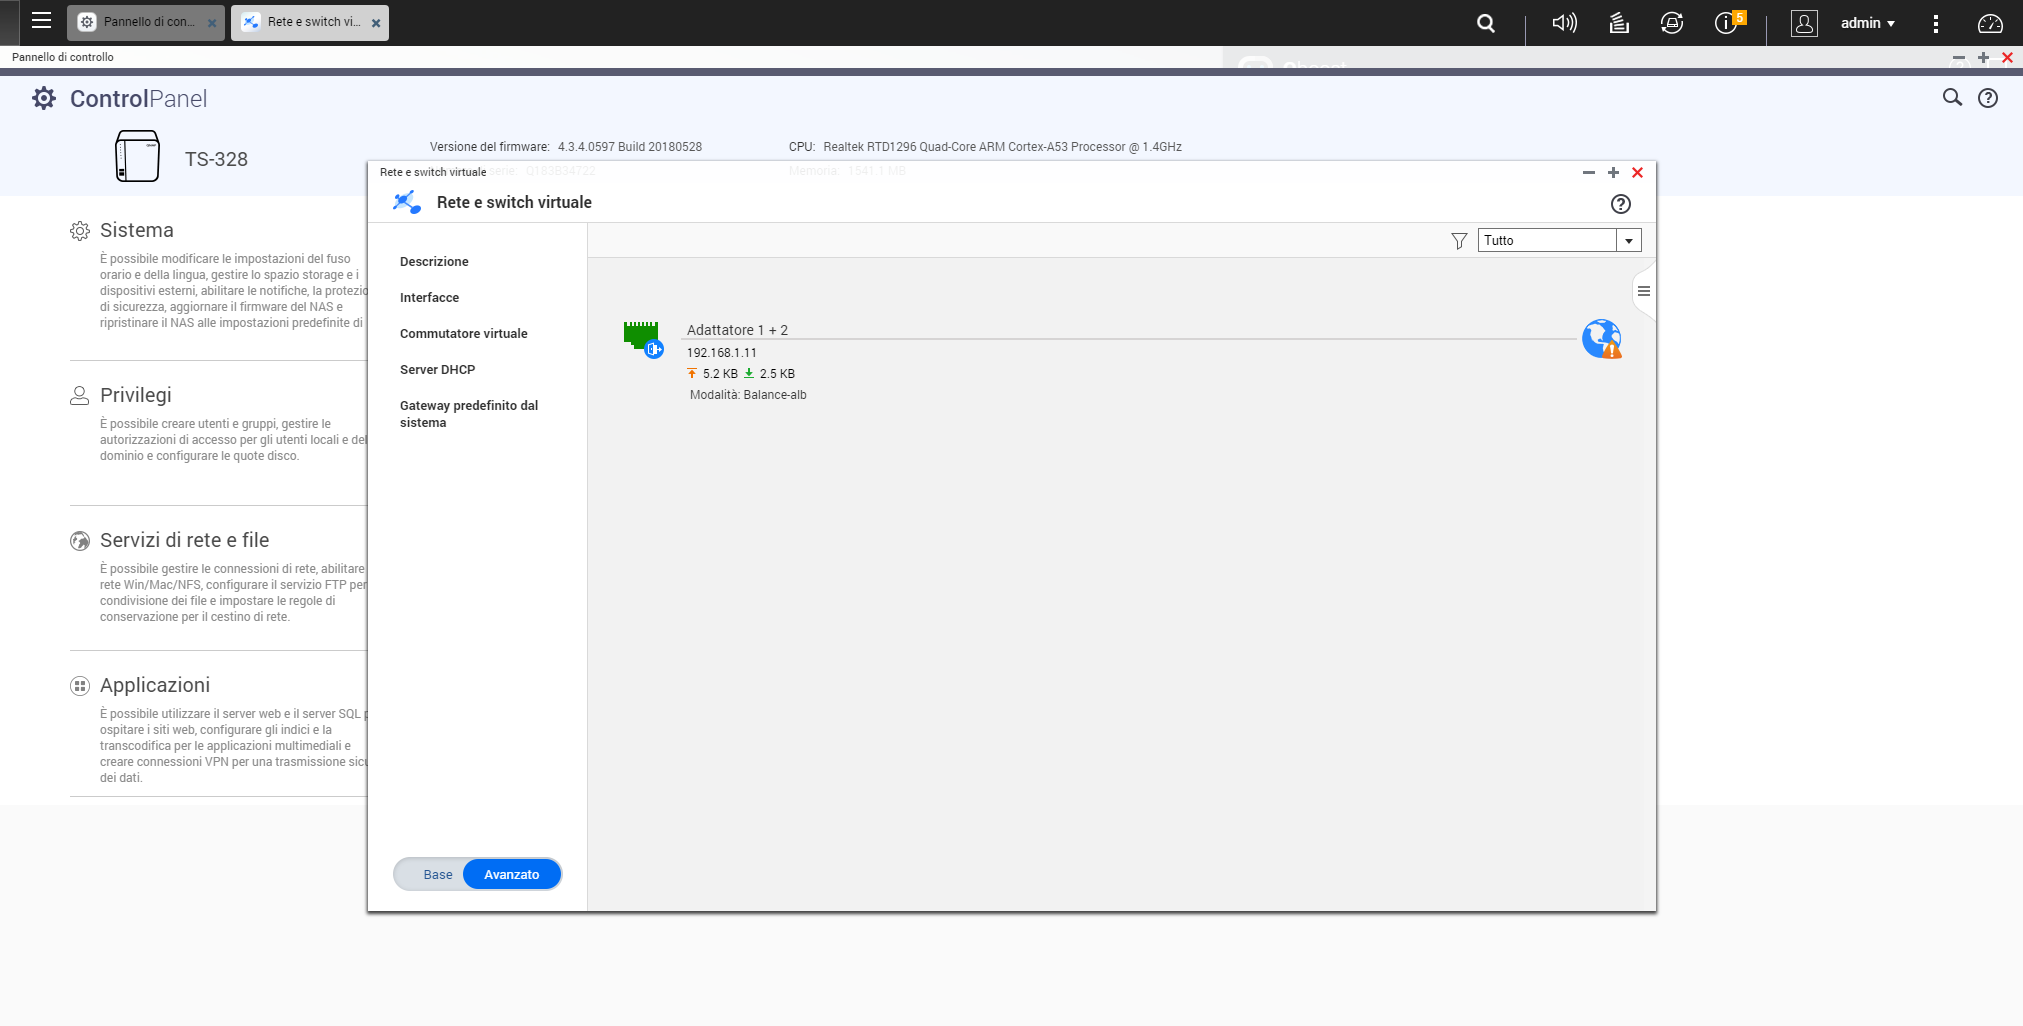Switch to Base mode
2023x1026 pixels.
(437, 874)
